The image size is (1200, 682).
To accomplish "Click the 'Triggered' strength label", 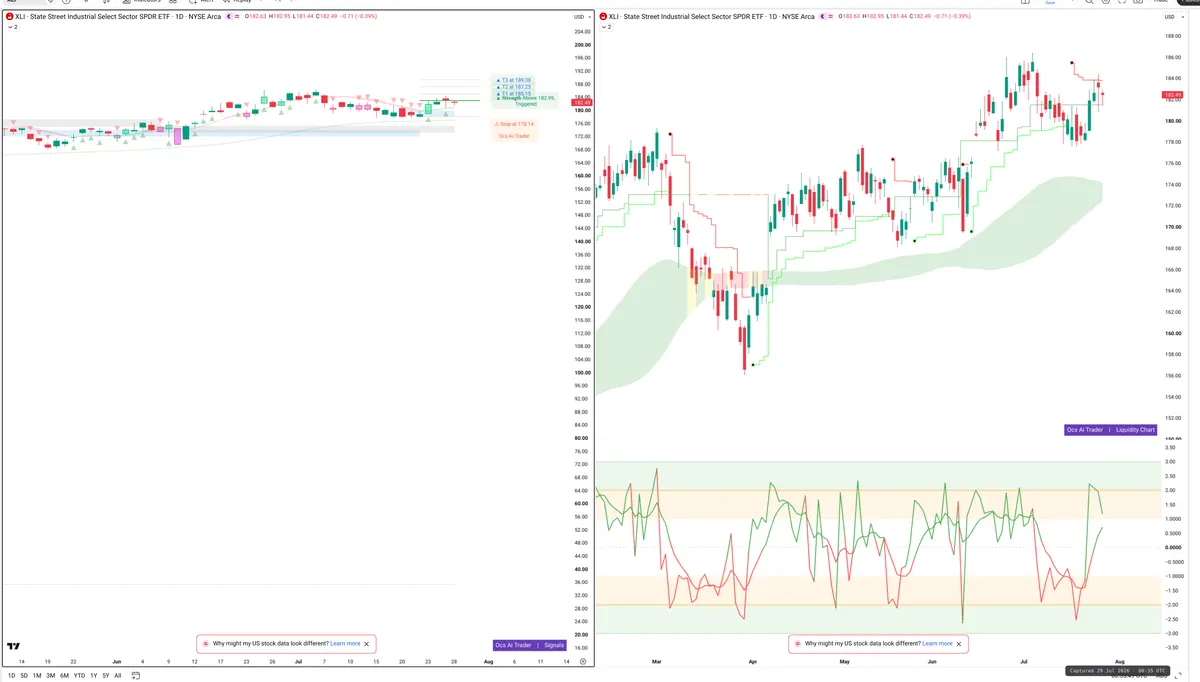I will (x=525, y=104).
